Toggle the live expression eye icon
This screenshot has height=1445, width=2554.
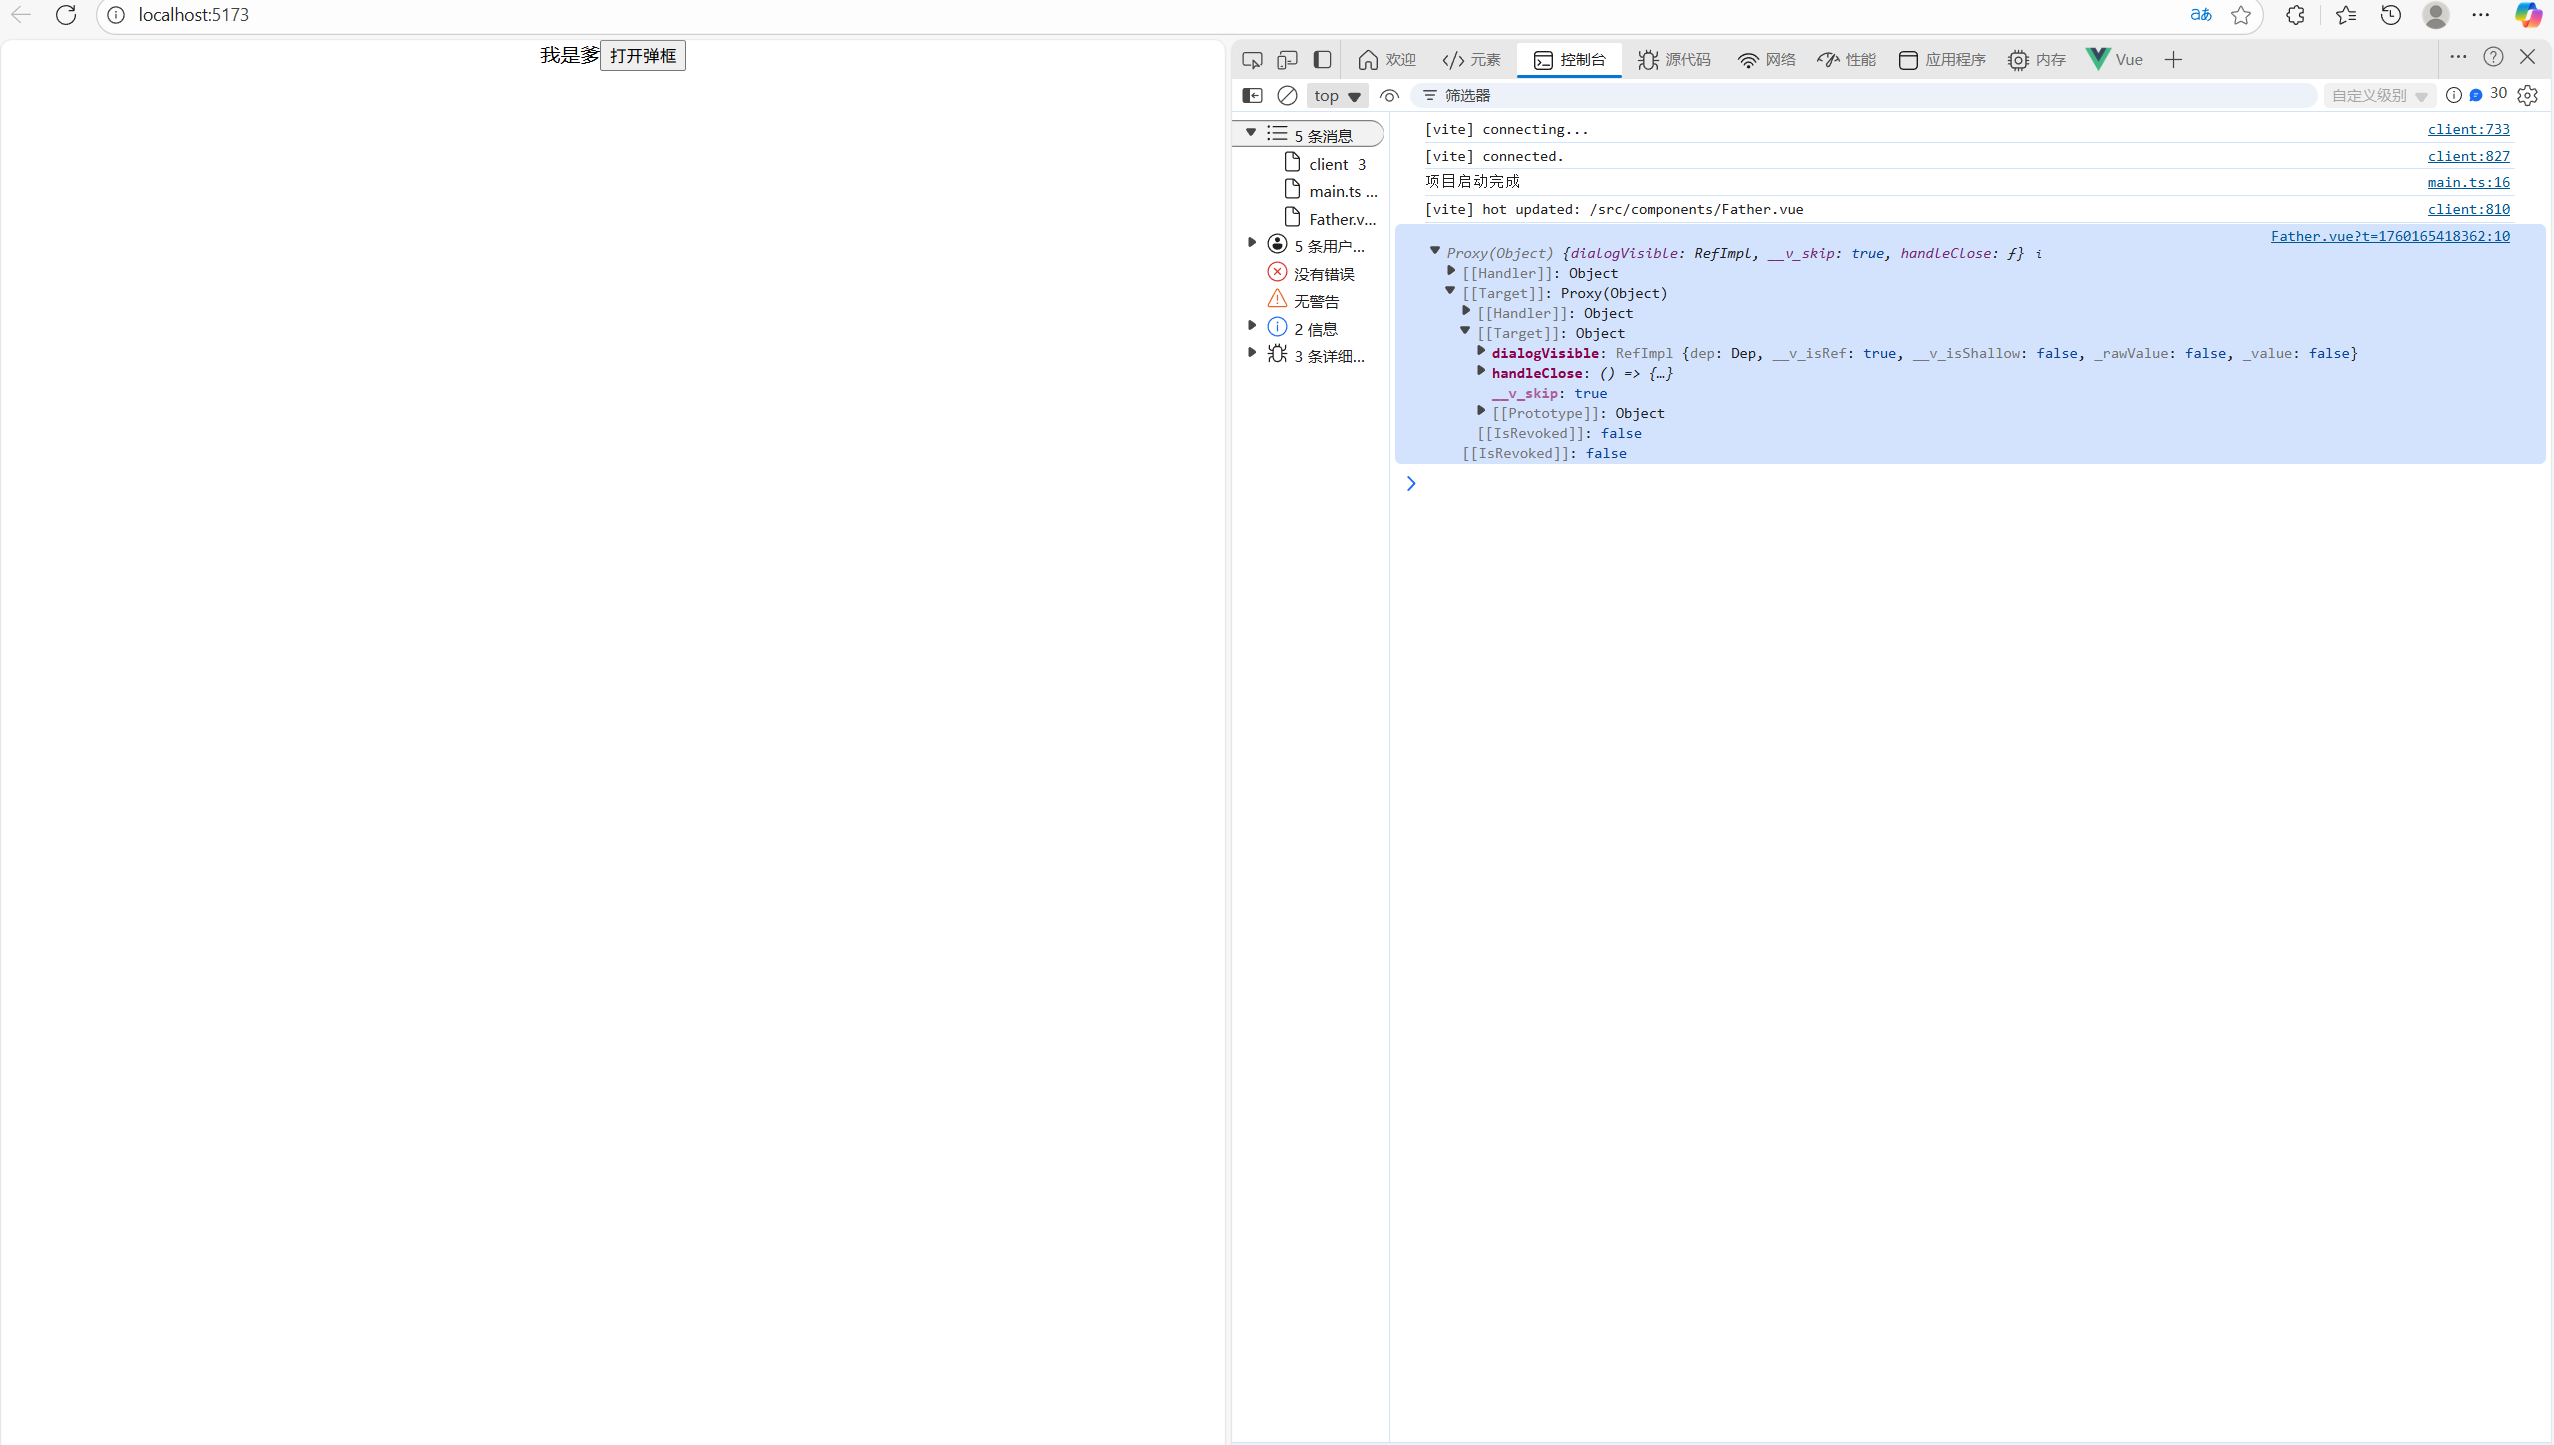click(1389, 96)
